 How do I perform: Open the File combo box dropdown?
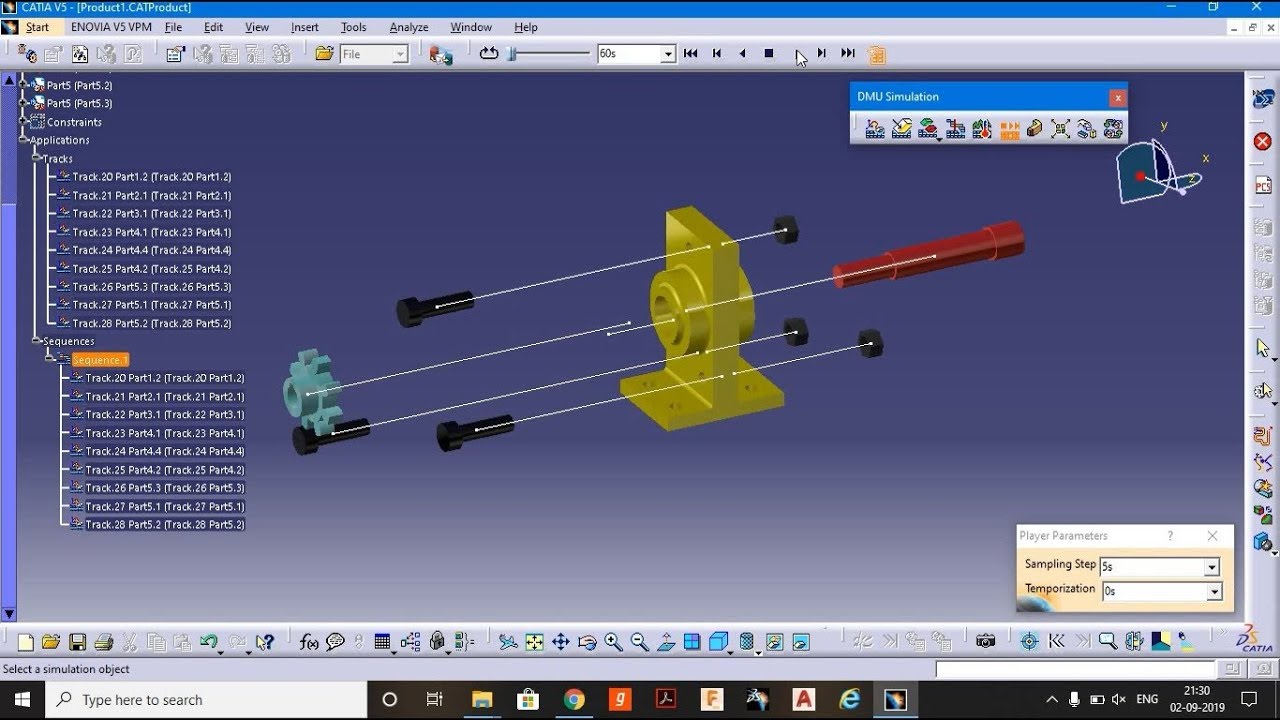coord(400,55)
